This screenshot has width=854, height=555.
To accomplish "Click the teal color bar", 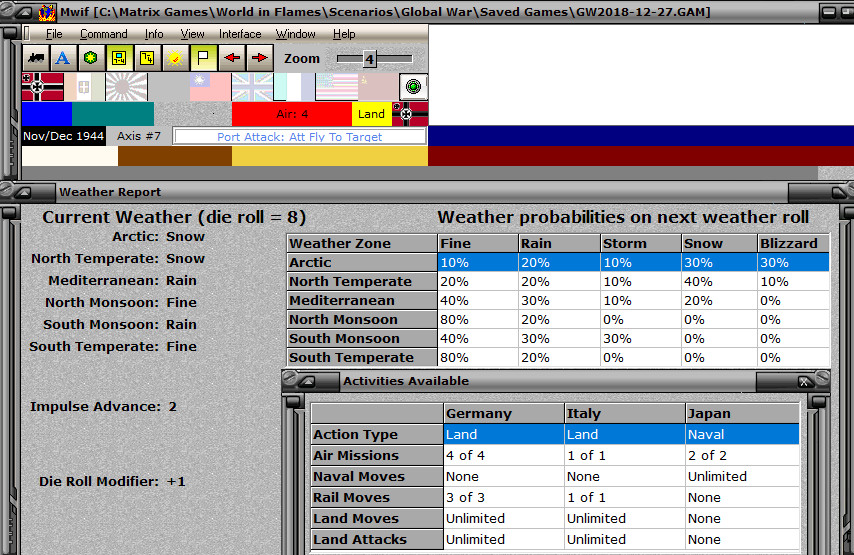I will click(113, 114).
